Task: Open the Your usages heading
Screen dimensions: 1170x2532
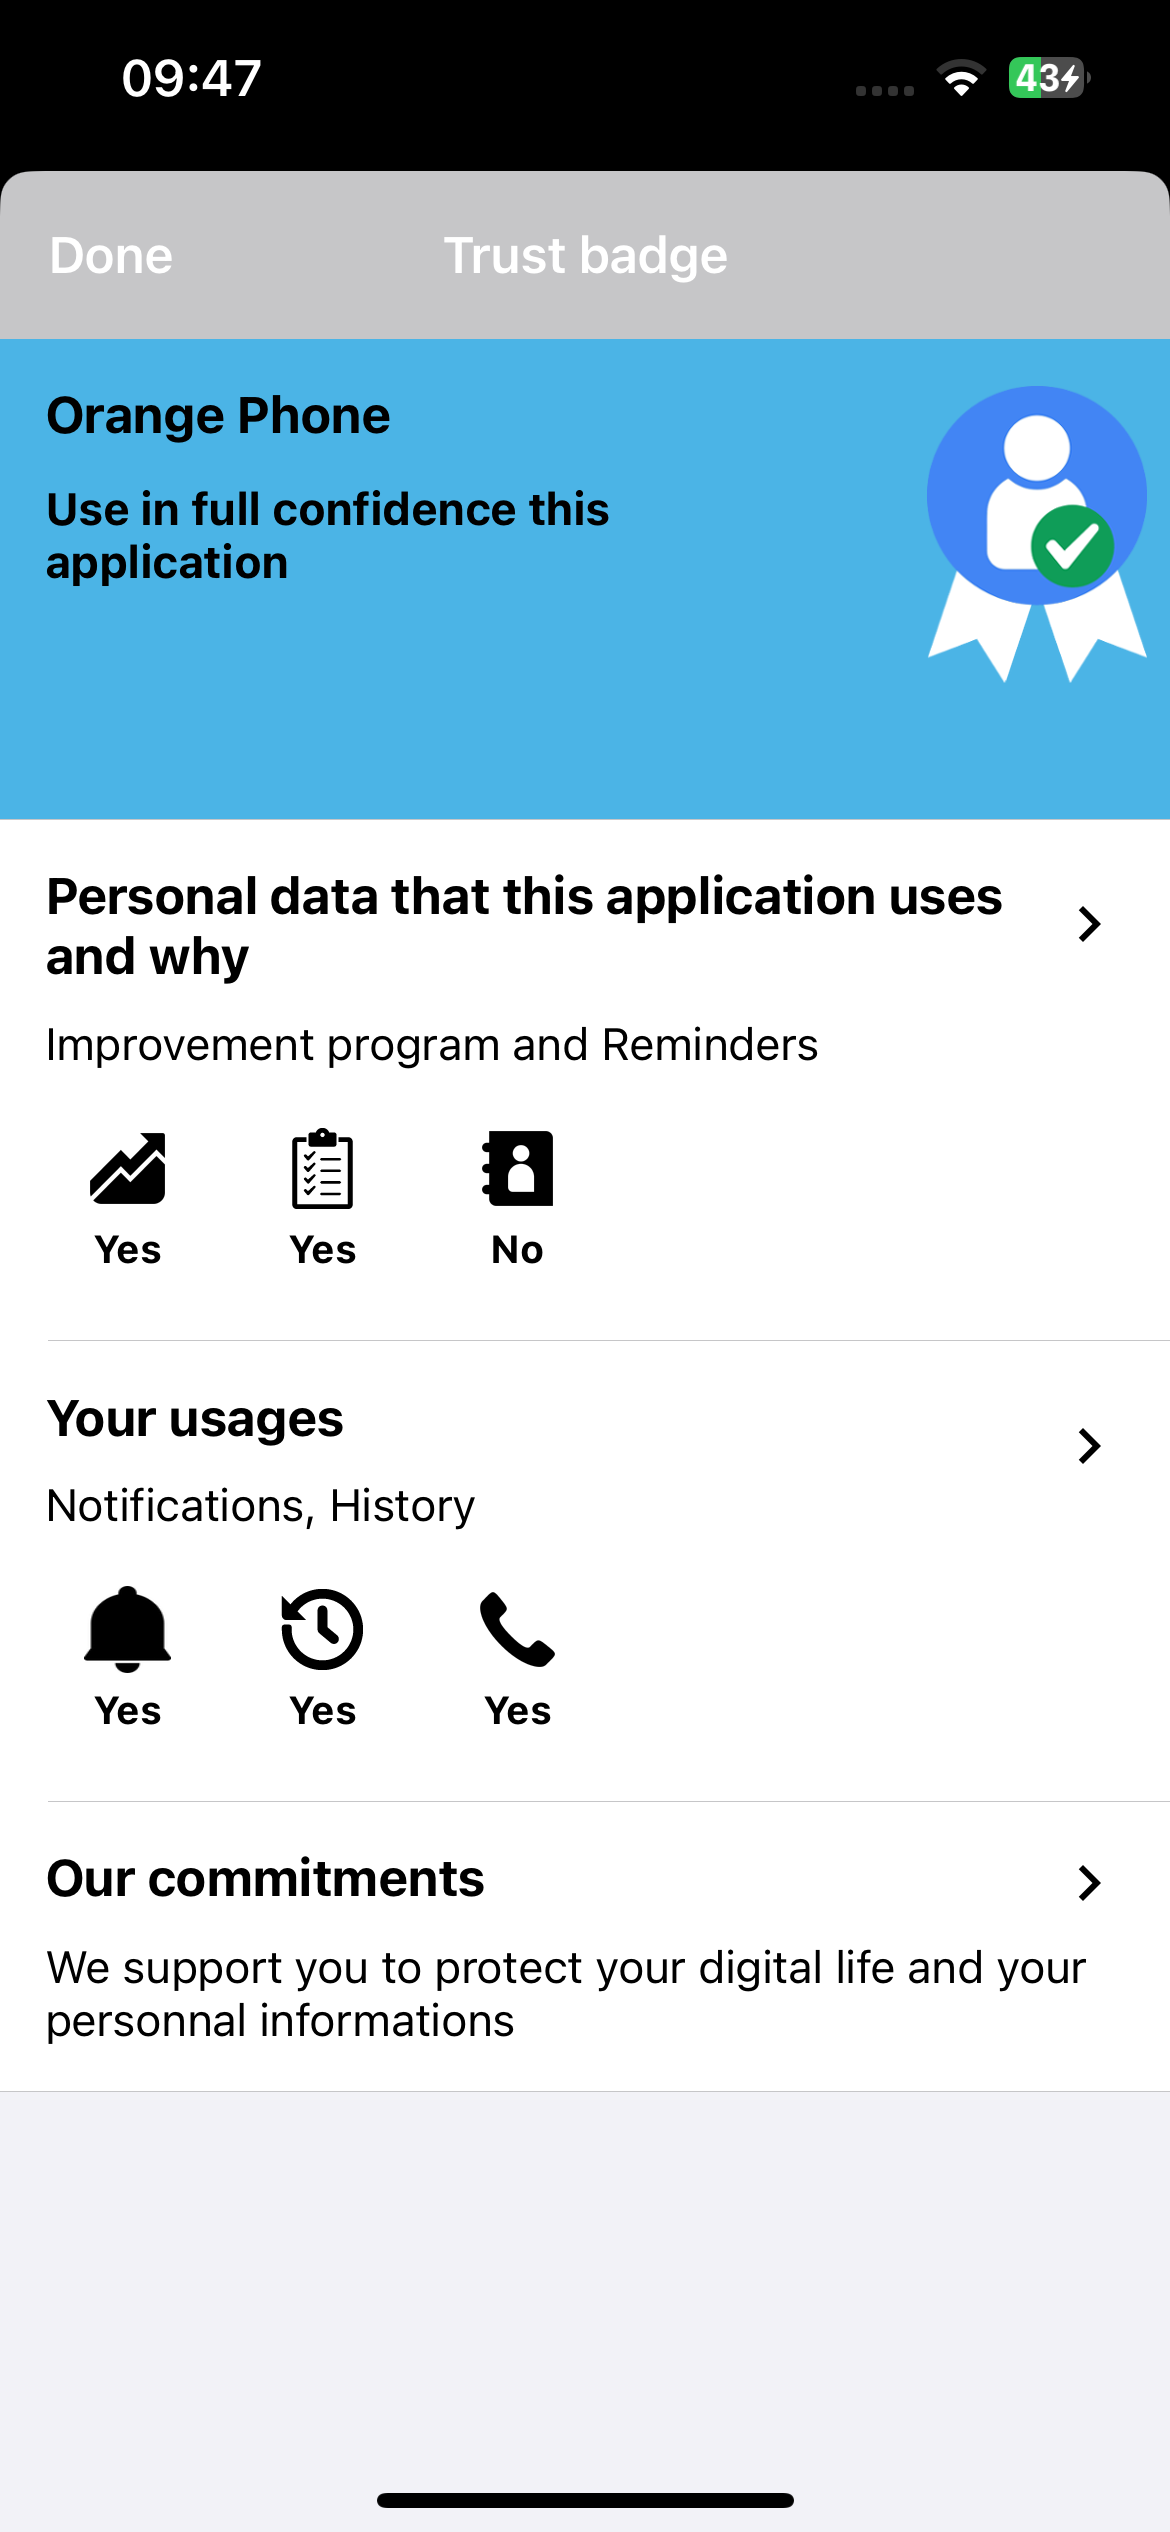Action: click(195, 1420)
